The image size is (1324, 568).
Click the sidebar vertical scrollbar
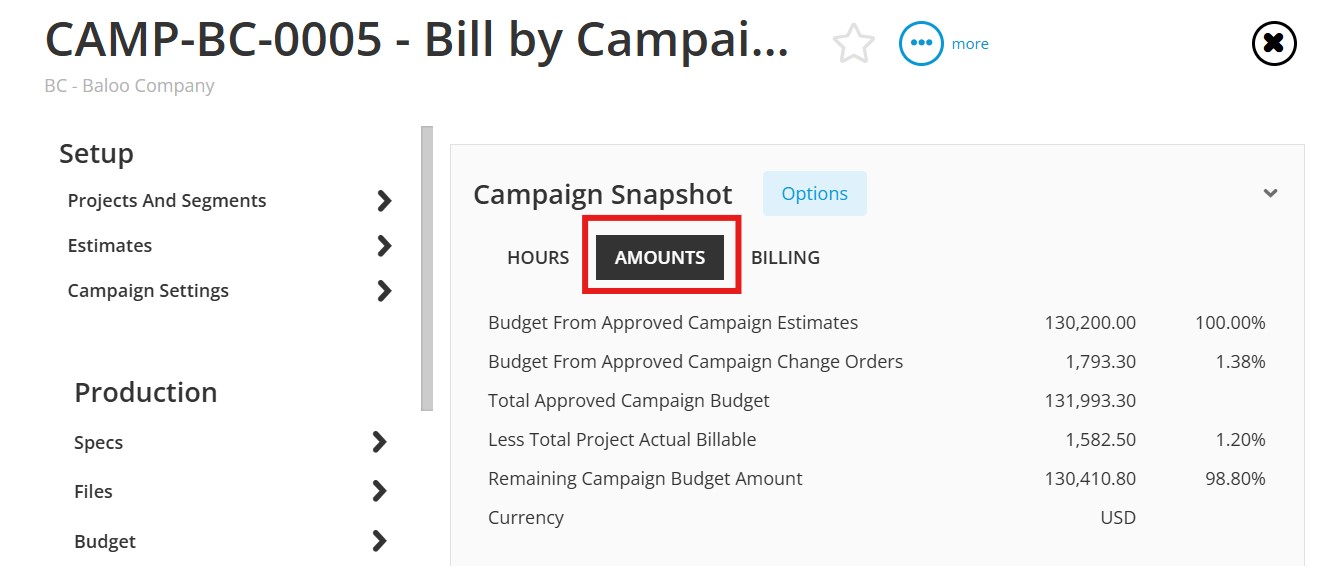427,268
